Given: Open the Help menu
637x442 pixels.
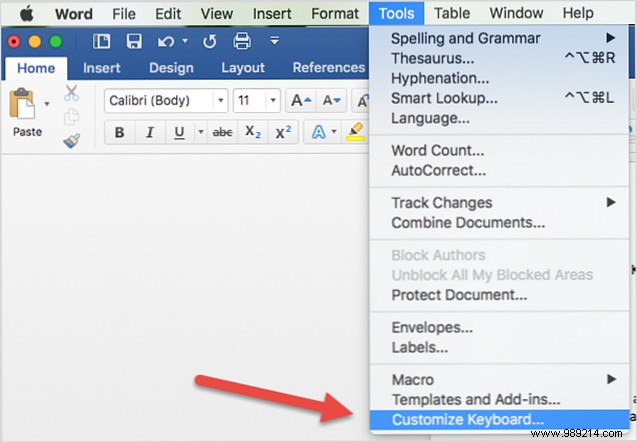Looking at the screenshot, I should click(578, 14).
